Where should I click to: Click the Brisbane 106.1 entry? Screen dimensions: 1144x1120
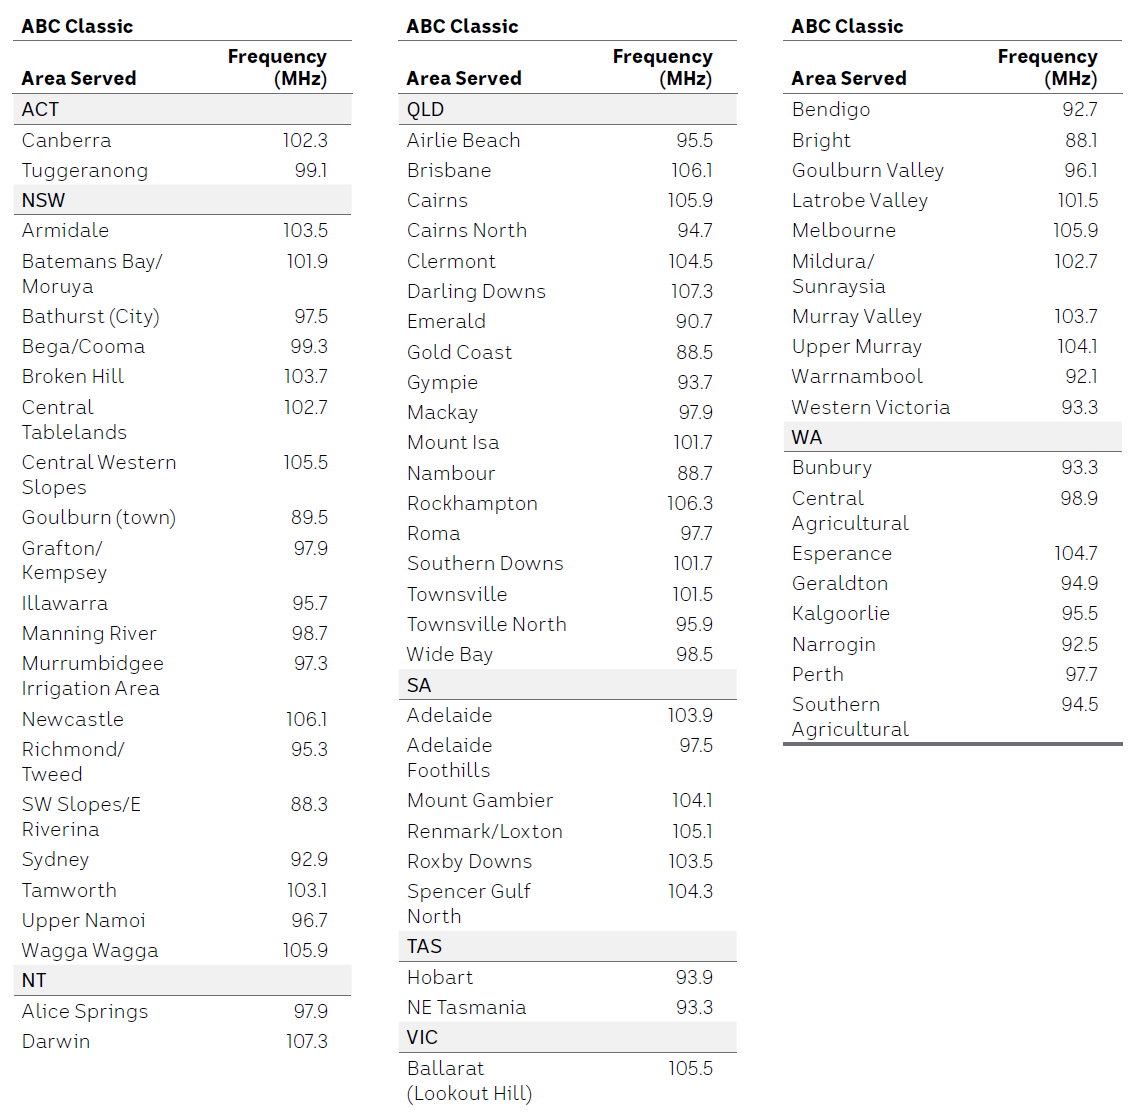(x=568, y=170)
